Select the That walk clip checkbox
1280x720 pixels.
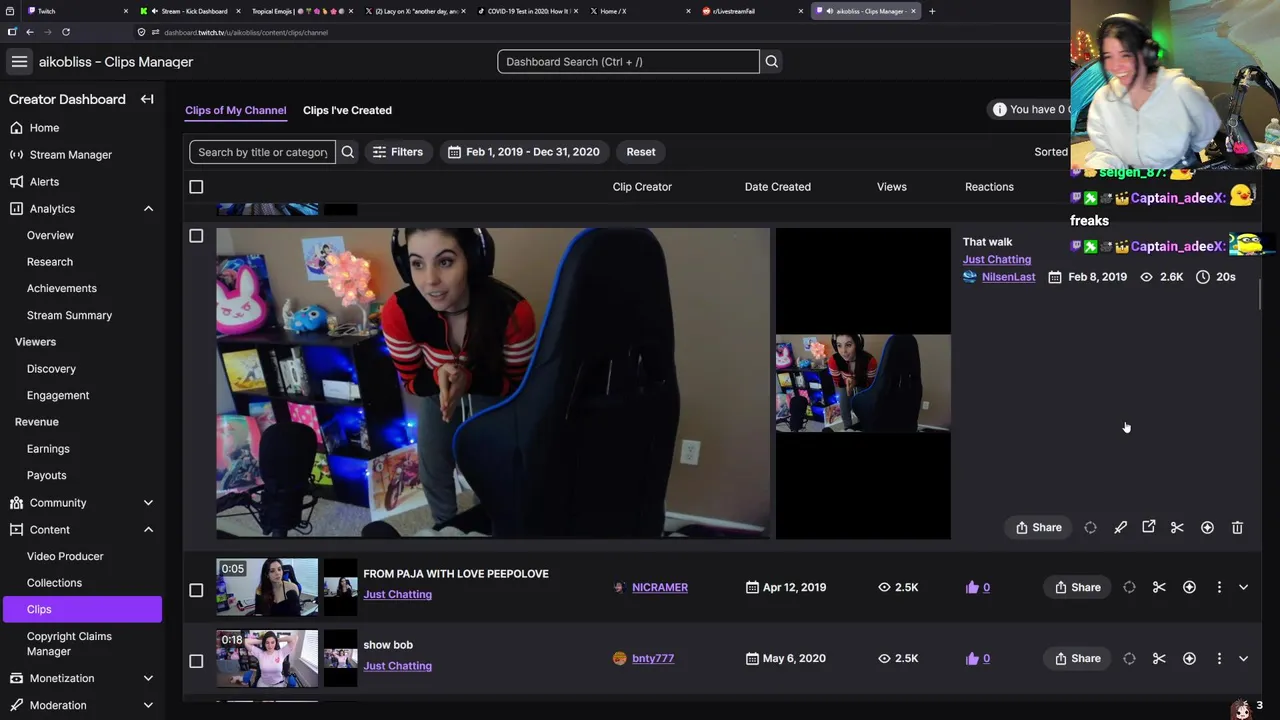click(x=196, y=236)
